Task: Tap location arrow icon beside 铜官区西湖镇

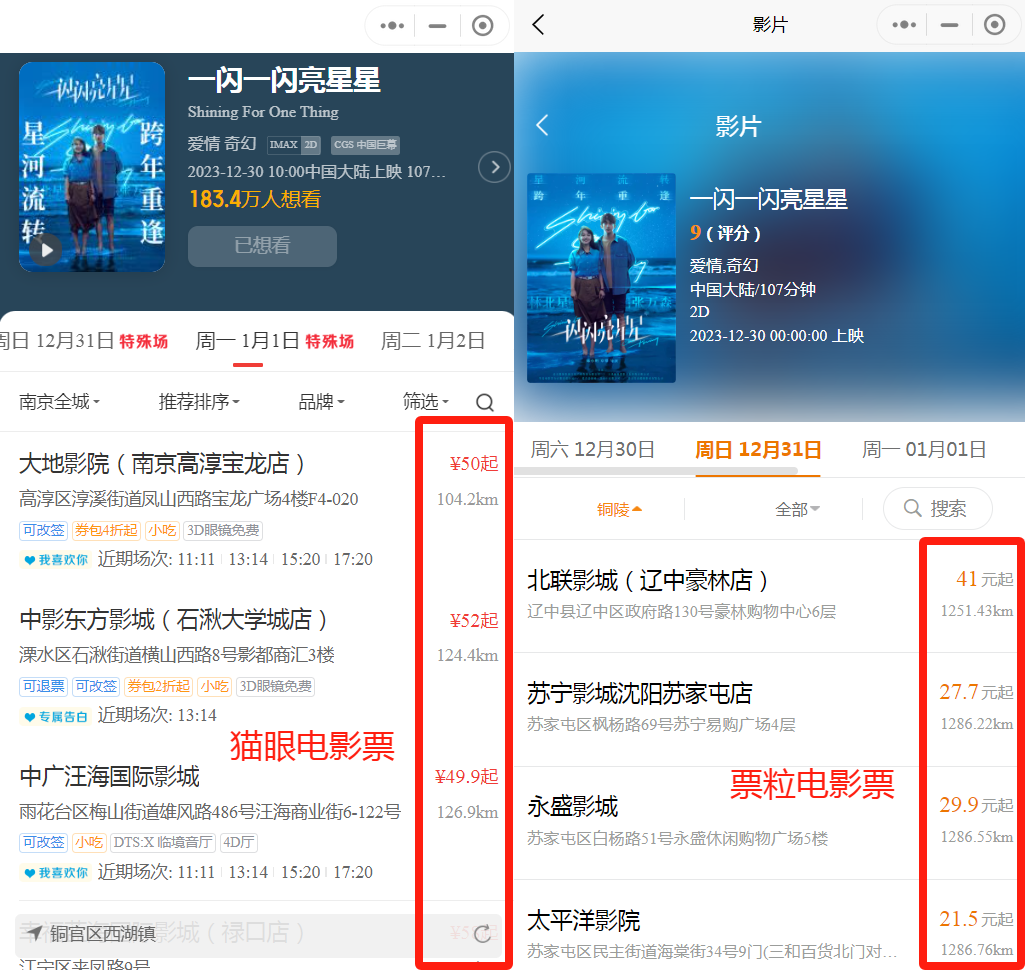Action: coord(34,933)
